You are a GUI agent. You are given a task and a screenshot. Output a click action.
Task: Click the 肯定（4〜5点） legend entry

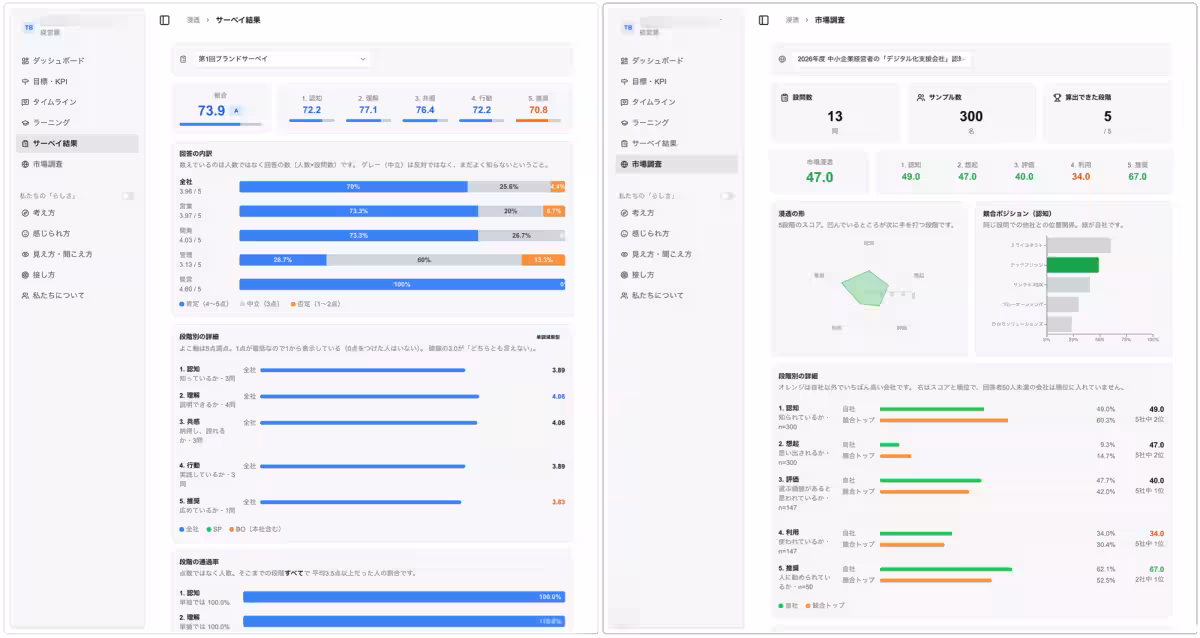pos(203,303)
